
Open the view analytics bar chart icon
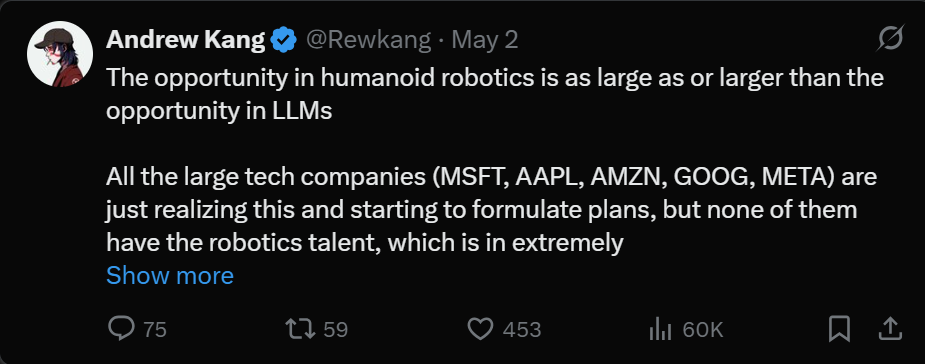pos(660,329)
